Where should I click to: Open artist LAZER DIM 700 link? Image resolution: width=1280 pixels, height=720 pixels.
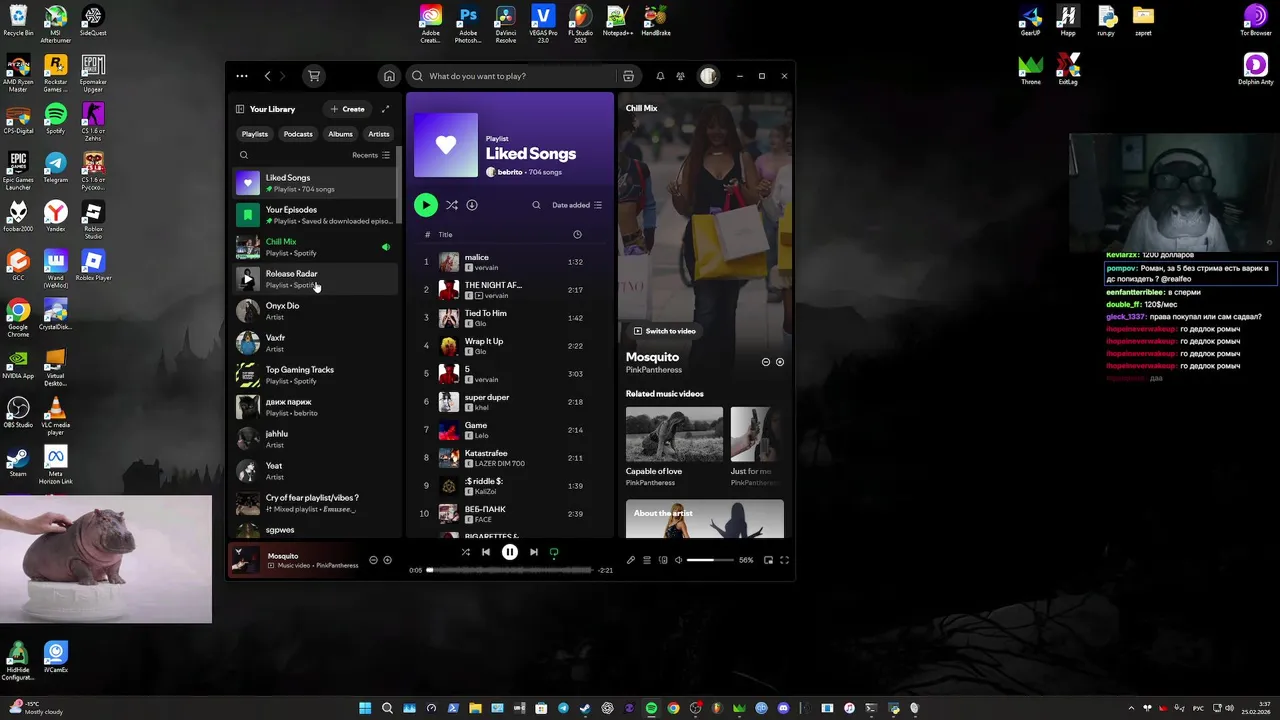[501, 464]
